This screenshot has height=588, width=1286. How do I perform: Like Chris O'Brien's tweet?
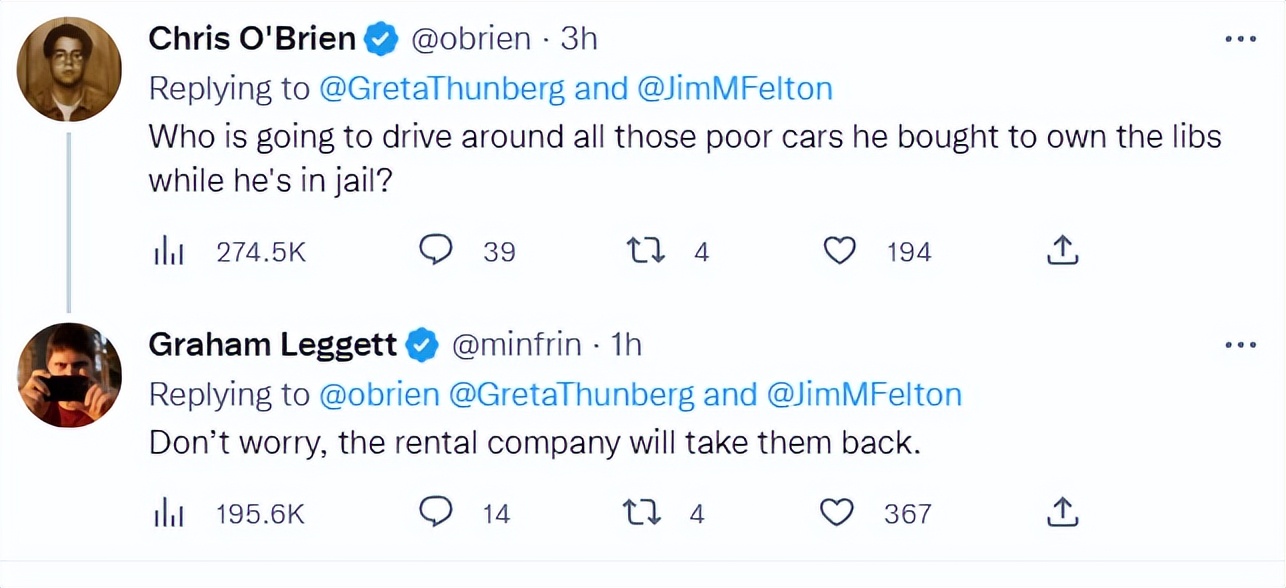[x=840, y=252]
